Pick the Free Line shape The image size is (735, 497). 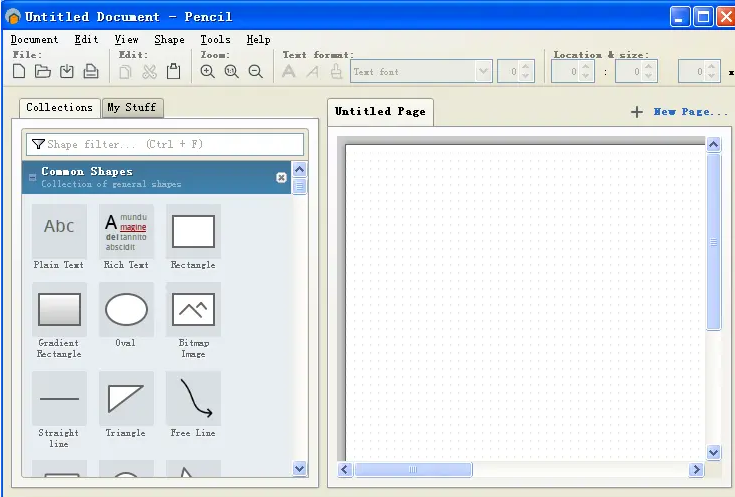click(x=193, y=399)
